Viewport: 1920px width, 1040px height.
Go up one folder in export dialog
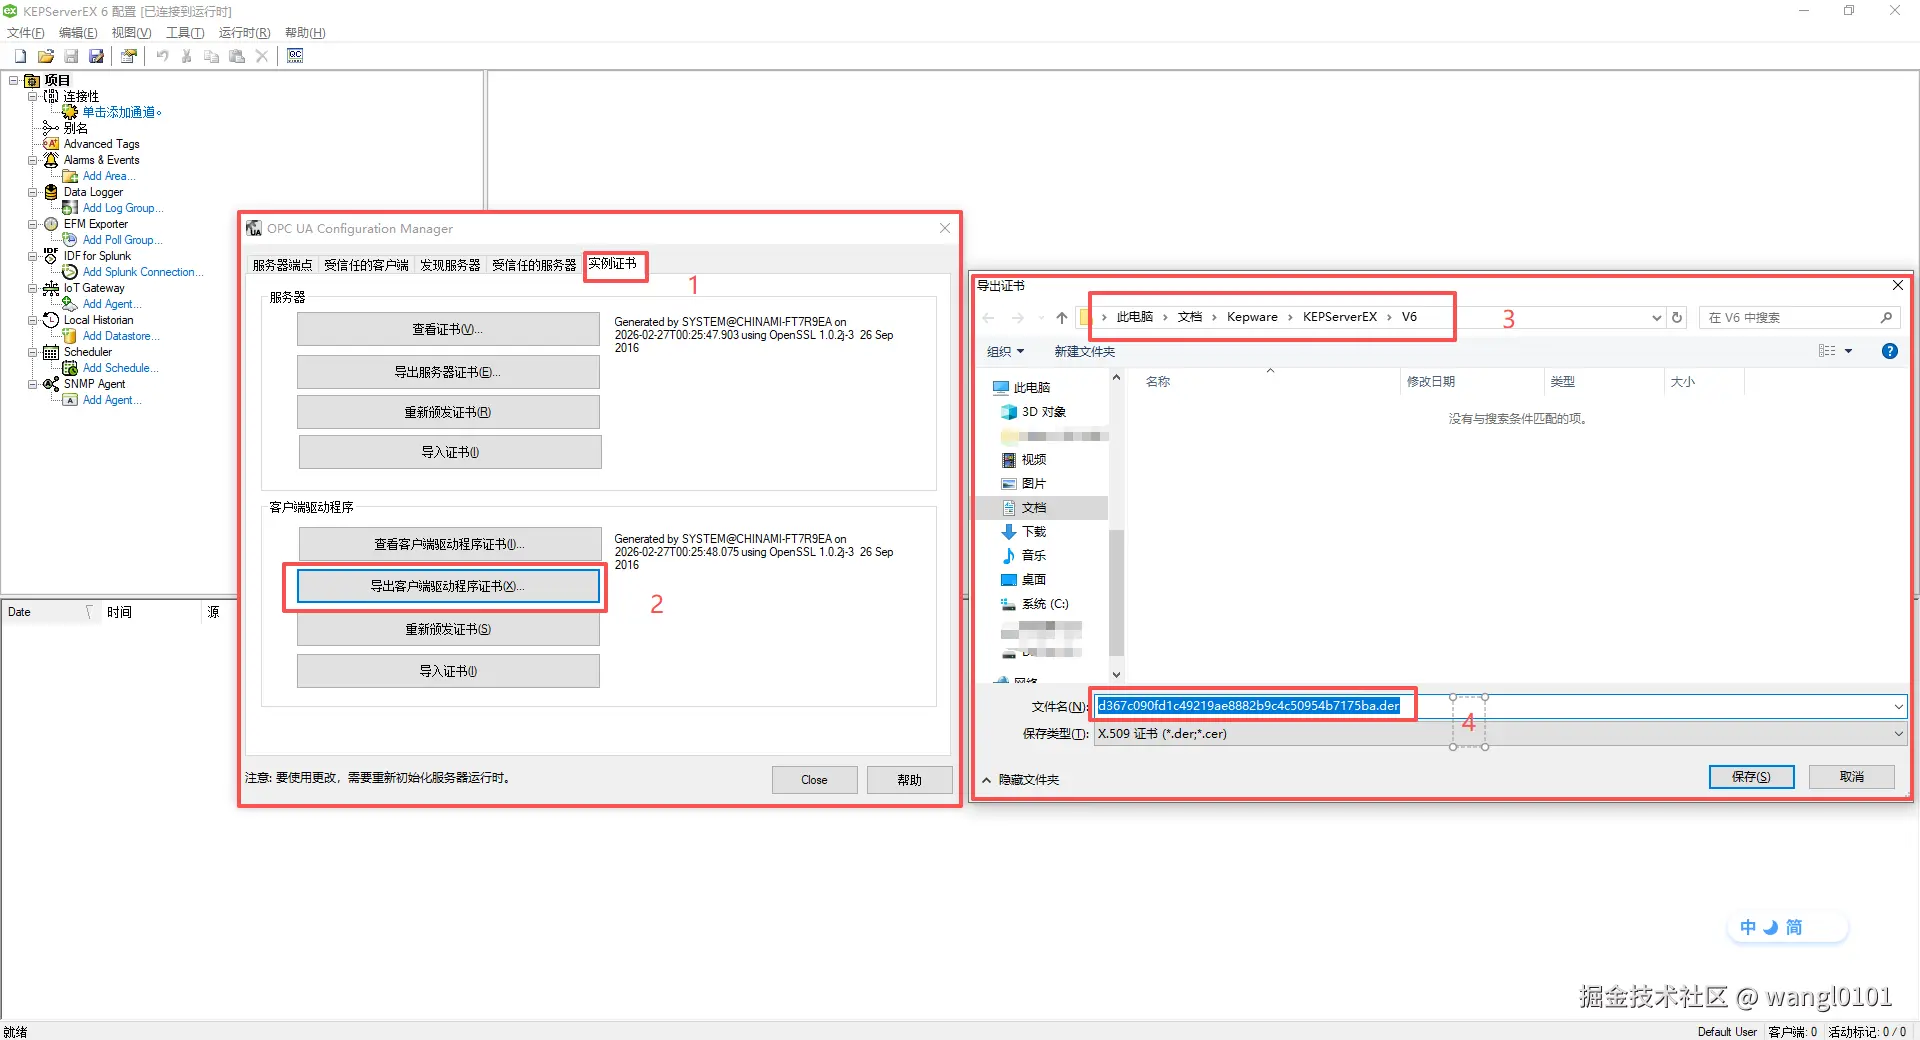coord(1061,318)
